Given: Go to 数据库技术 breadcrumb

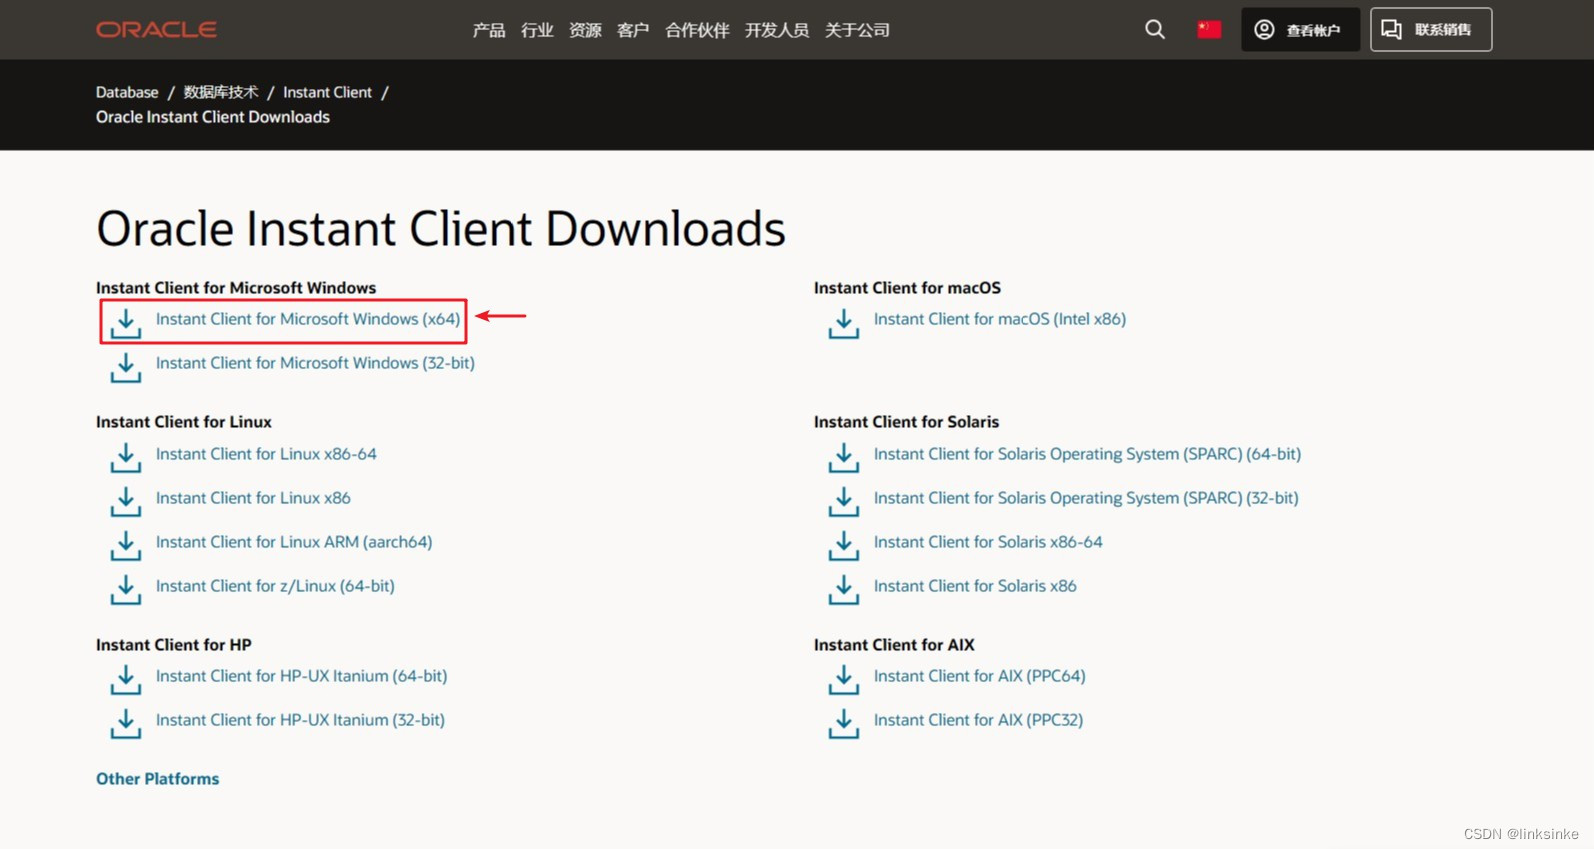Looking at the screenshot, I should [221, 92].
